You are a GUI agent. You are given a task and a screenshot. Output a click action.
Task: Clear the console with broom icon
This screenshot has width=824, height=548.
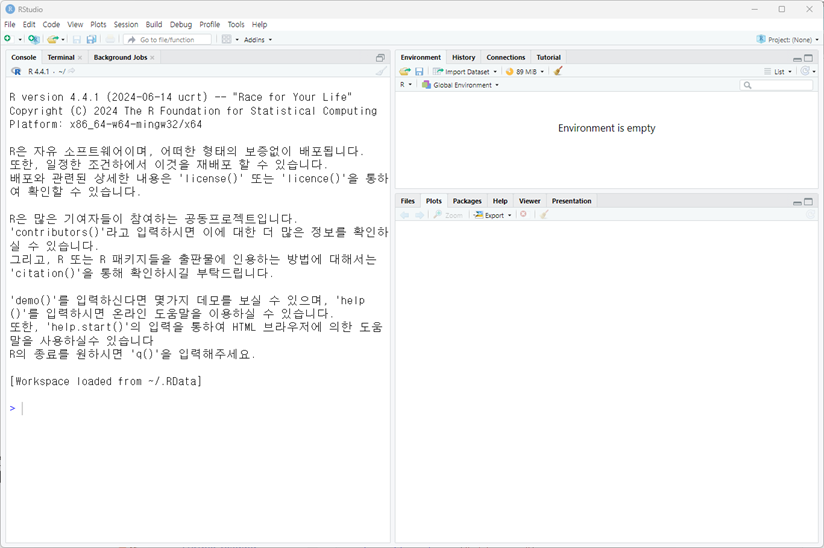click(x=382, y=71)
